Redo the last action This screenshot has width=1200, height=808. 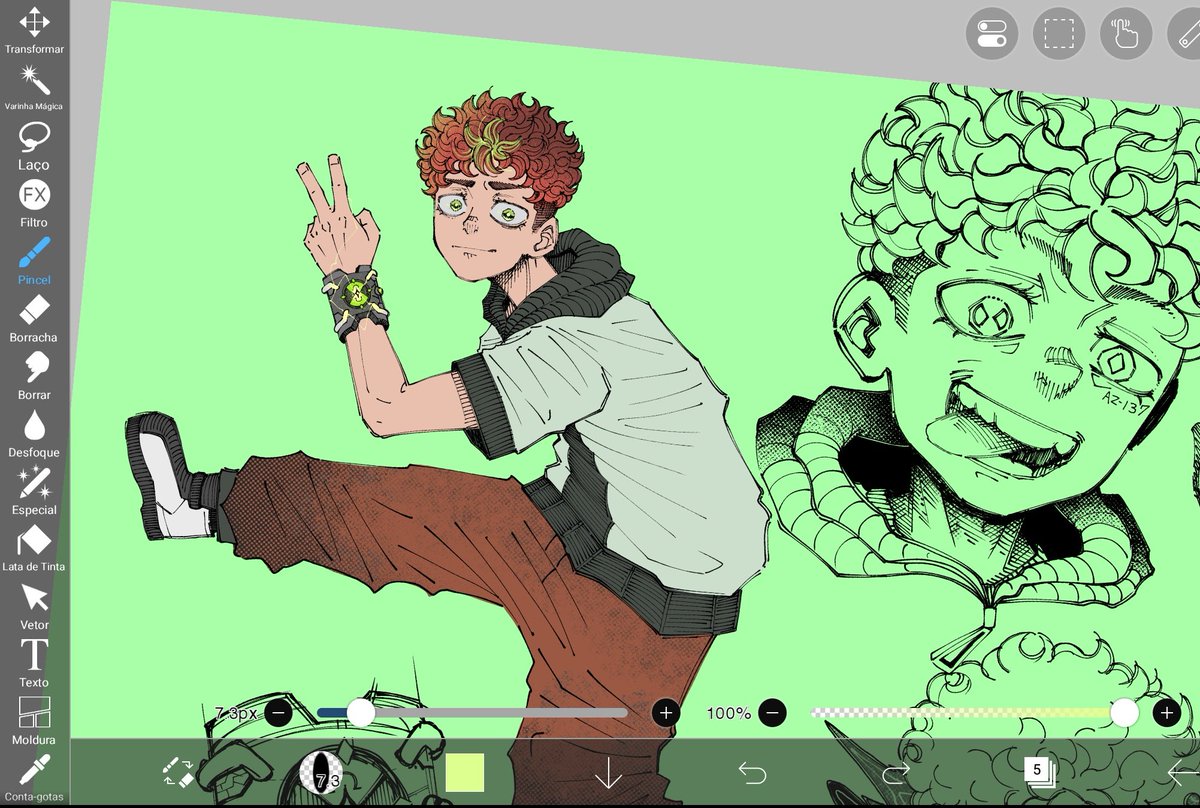(x=895, y=772)
